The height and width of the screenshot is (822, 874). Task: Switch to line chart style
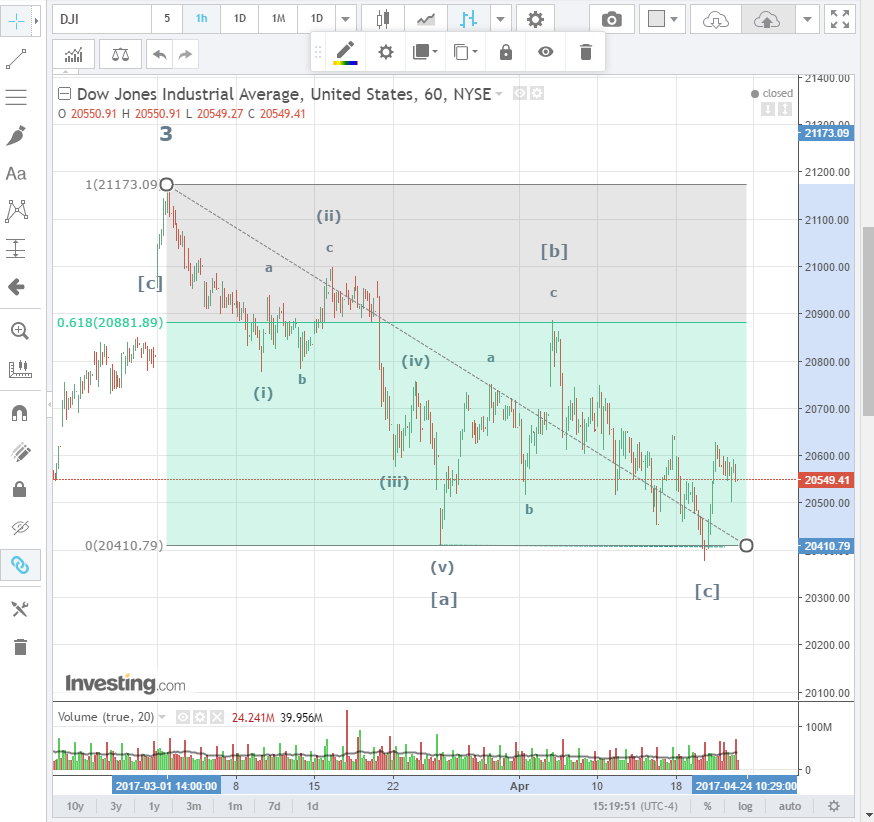(426, 20)
